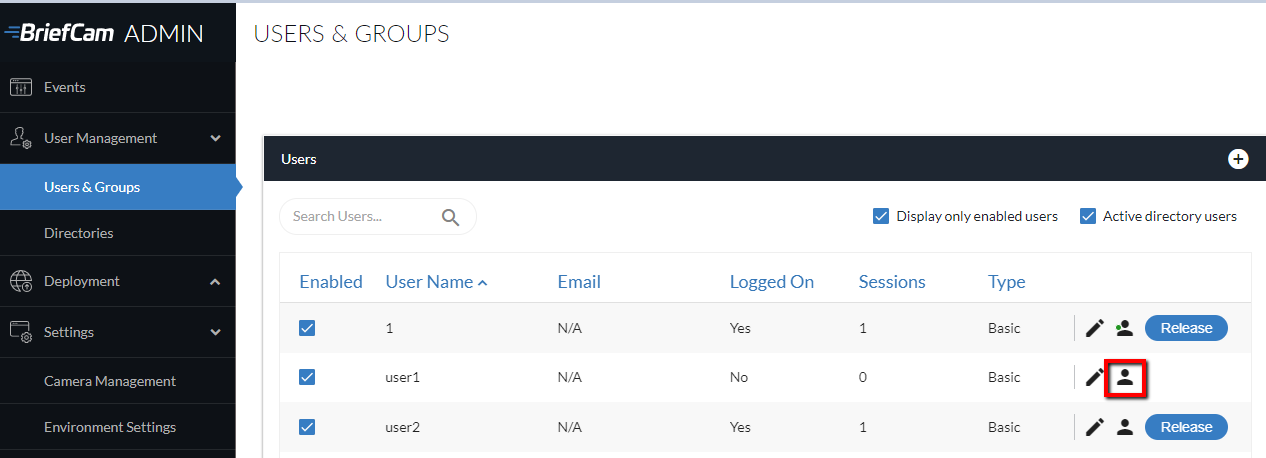This screenshot has height=458, width=1266.
Task: Click the person icon for user2
Action: 1124,427
